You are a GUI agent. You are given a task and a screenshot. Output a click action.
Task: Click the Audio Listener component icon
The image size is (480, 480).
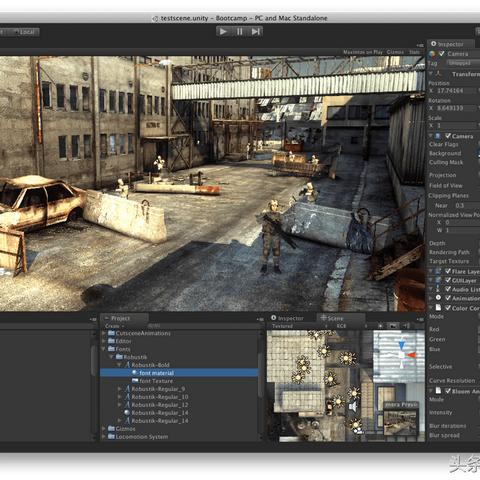click(438, 289)
